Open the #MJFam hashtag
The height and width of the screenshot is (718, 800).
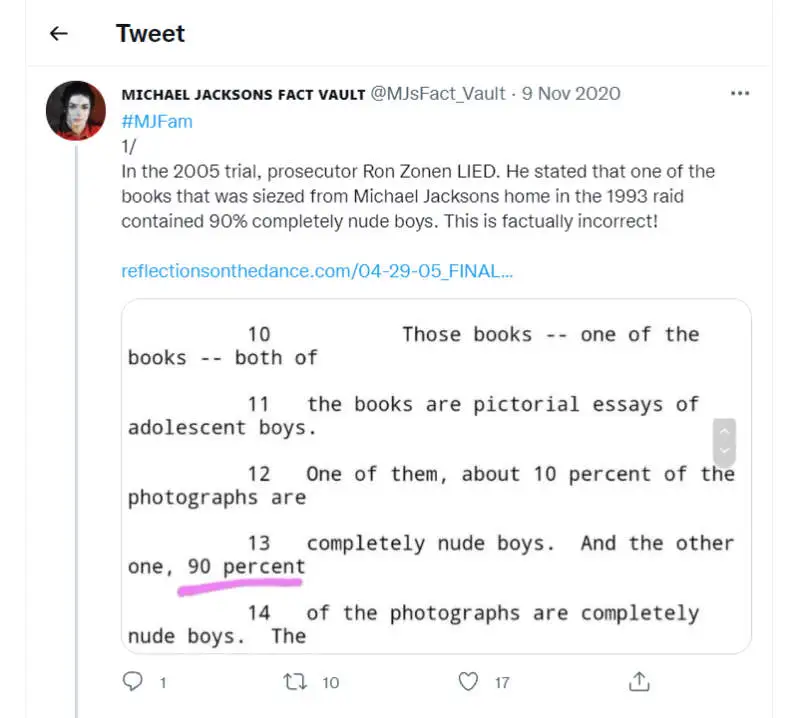(157, 121)
